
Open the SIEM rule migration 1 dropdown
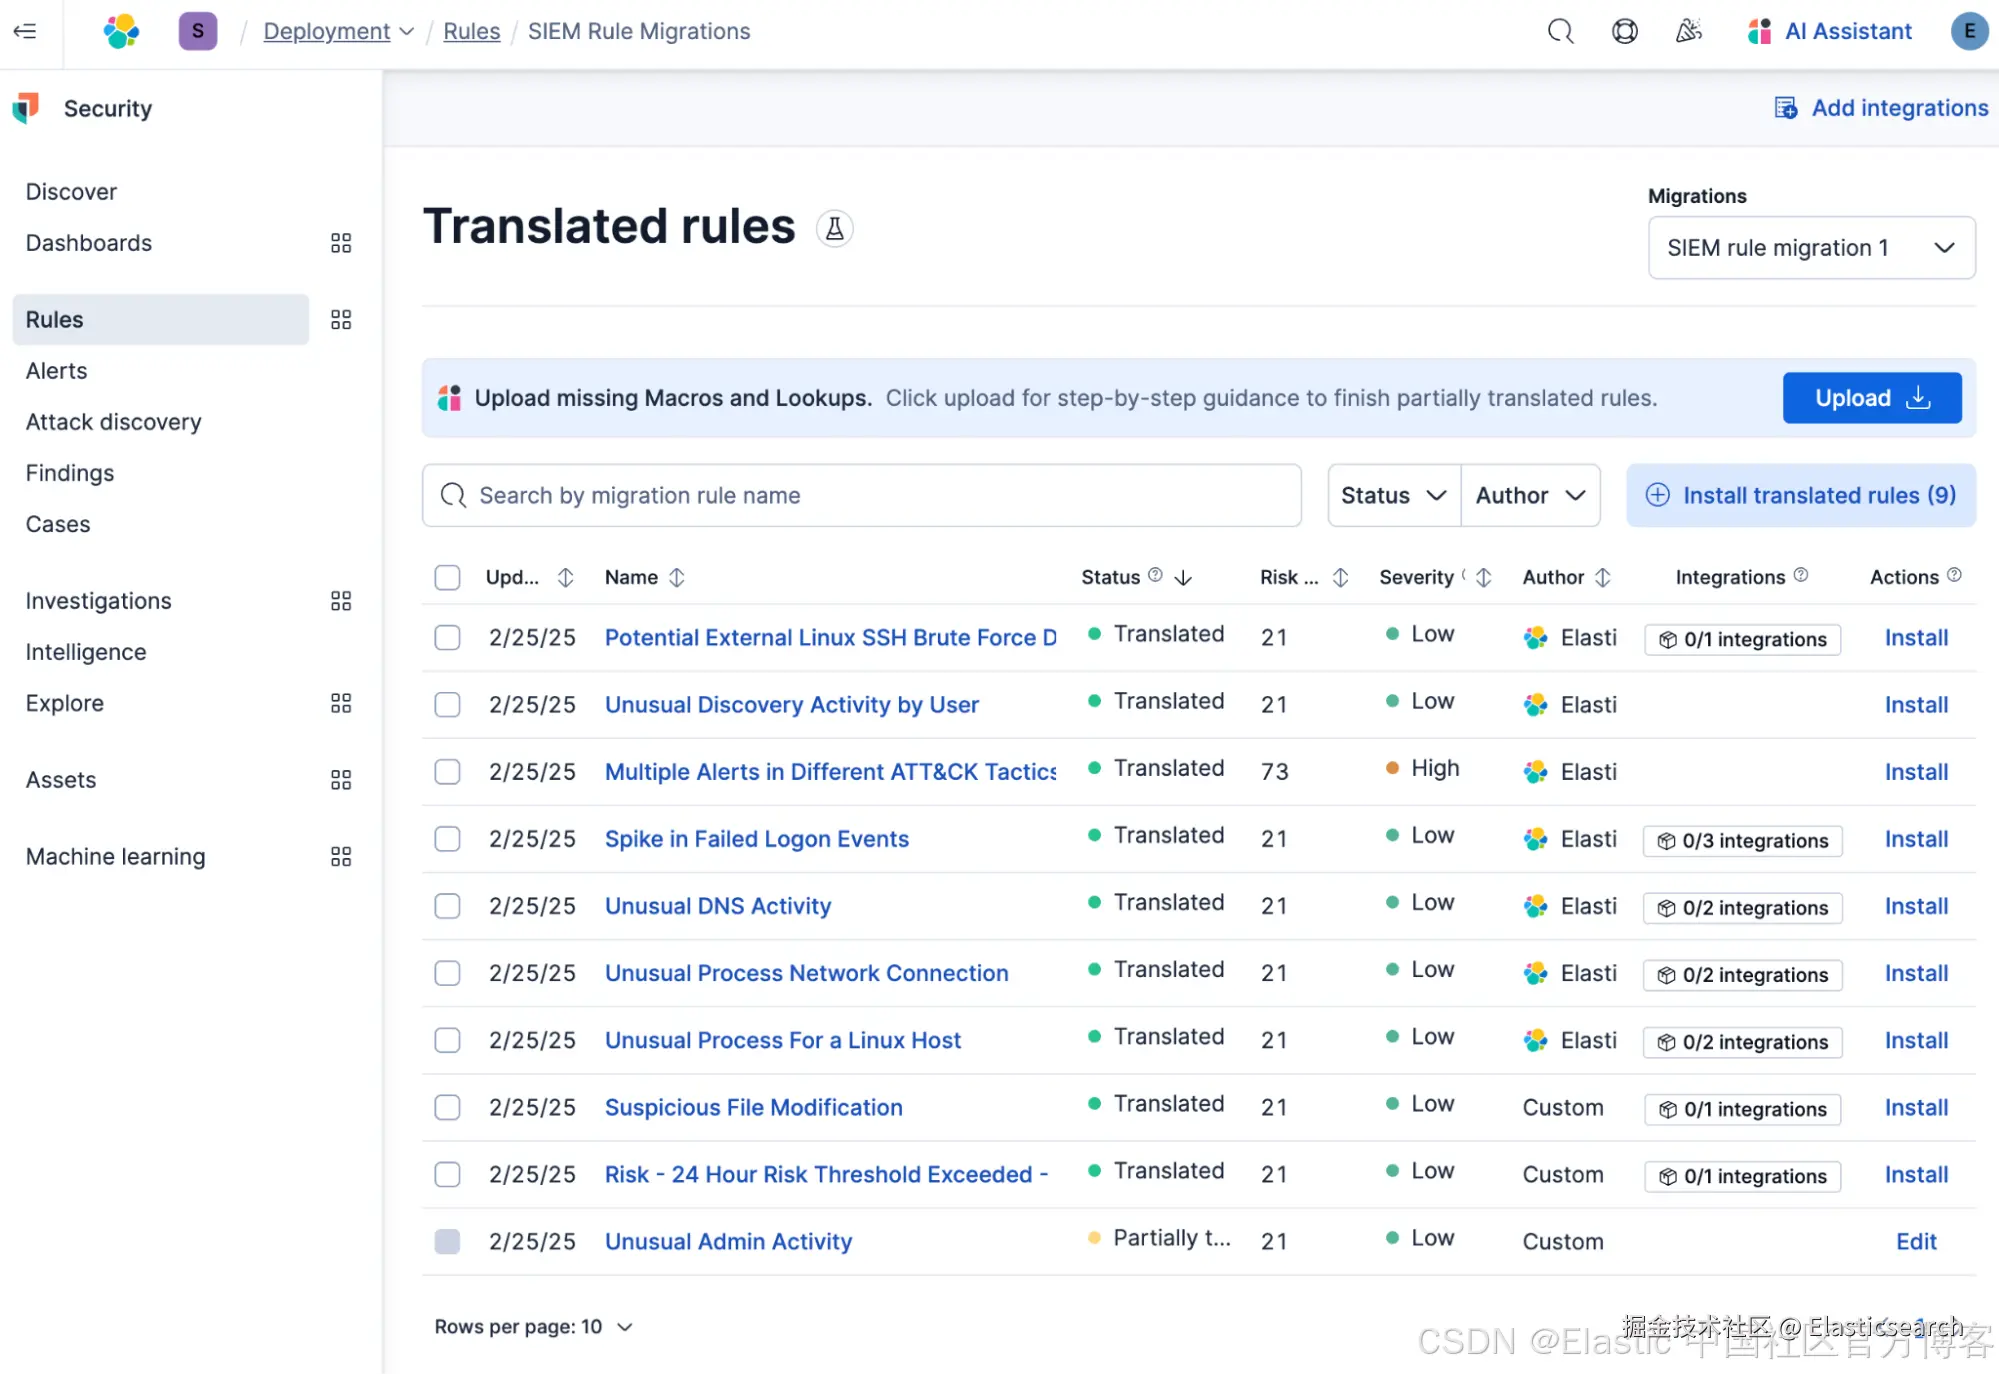pyautogui.click(x=1811, y=247)
